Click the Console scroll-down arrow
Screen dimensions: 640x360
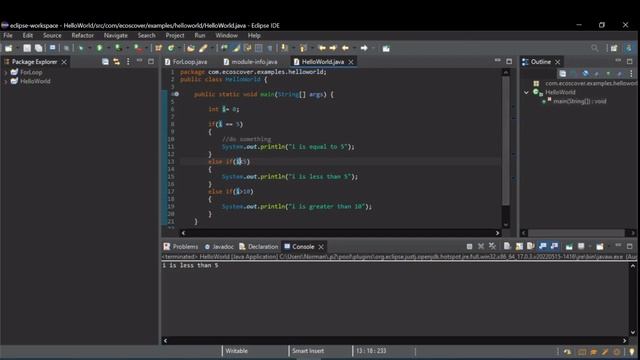(x=633, y=333)
